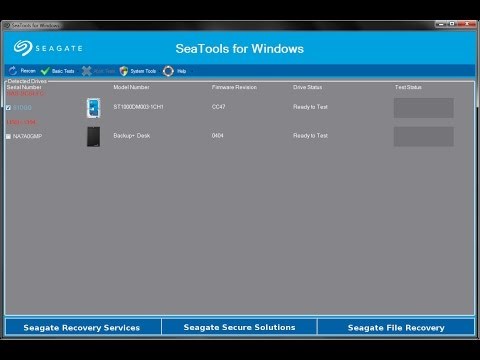
Task: Click Ready to Test for Backup+ Desk
Action: (310, 136)
